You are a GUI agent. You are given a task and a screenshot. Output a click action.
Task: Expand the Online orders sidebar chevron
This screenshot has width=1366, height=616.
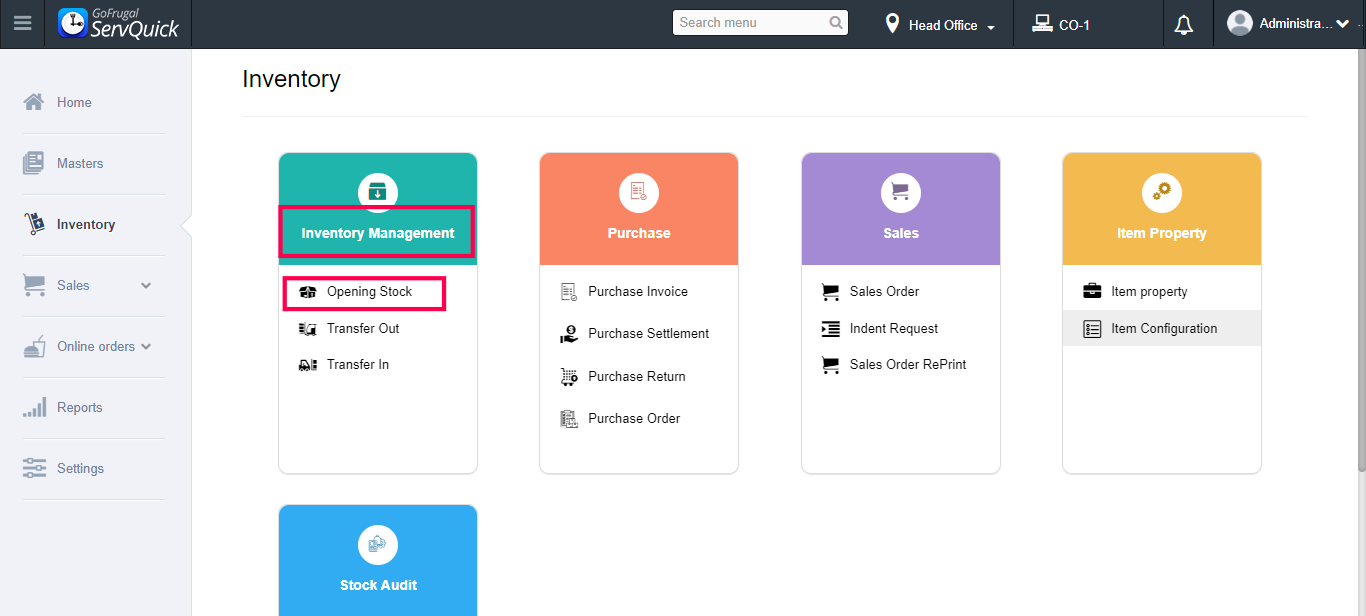146,347
